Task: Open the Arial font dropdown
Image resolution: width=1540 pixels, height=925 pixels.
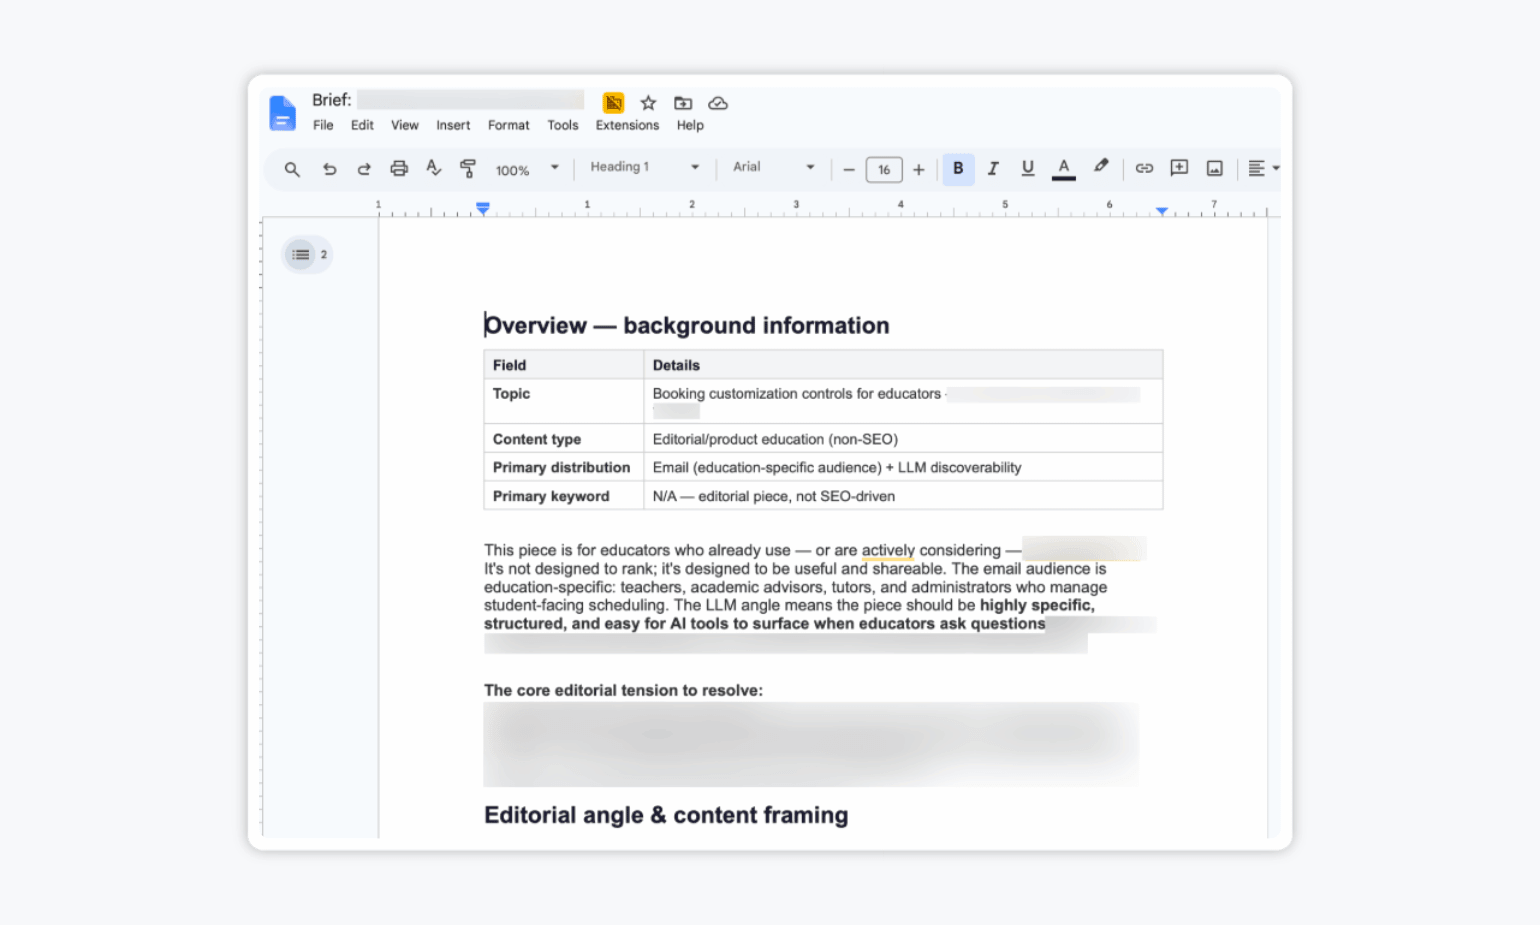Action: pyautogui.click(x=773, y=167)
